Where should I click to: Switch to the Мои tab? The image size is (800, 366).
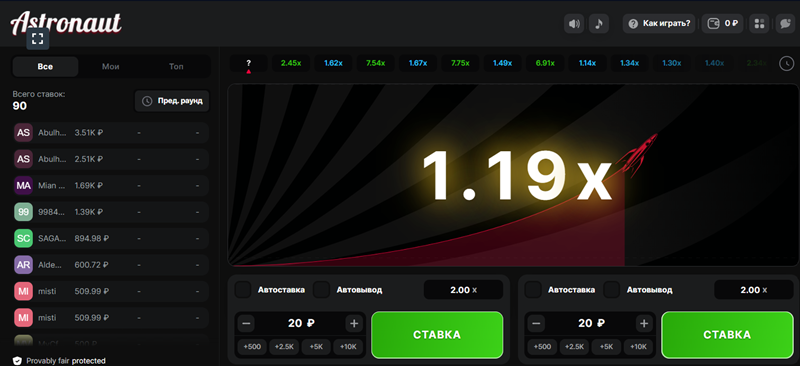pyautogui.click(x=111, y=67)
